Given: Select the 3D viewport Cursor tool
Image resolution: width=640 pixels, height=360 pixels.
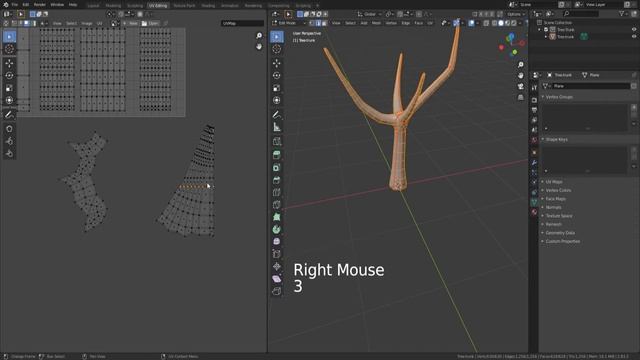Looking at the screenshot, I should point(277,49).
